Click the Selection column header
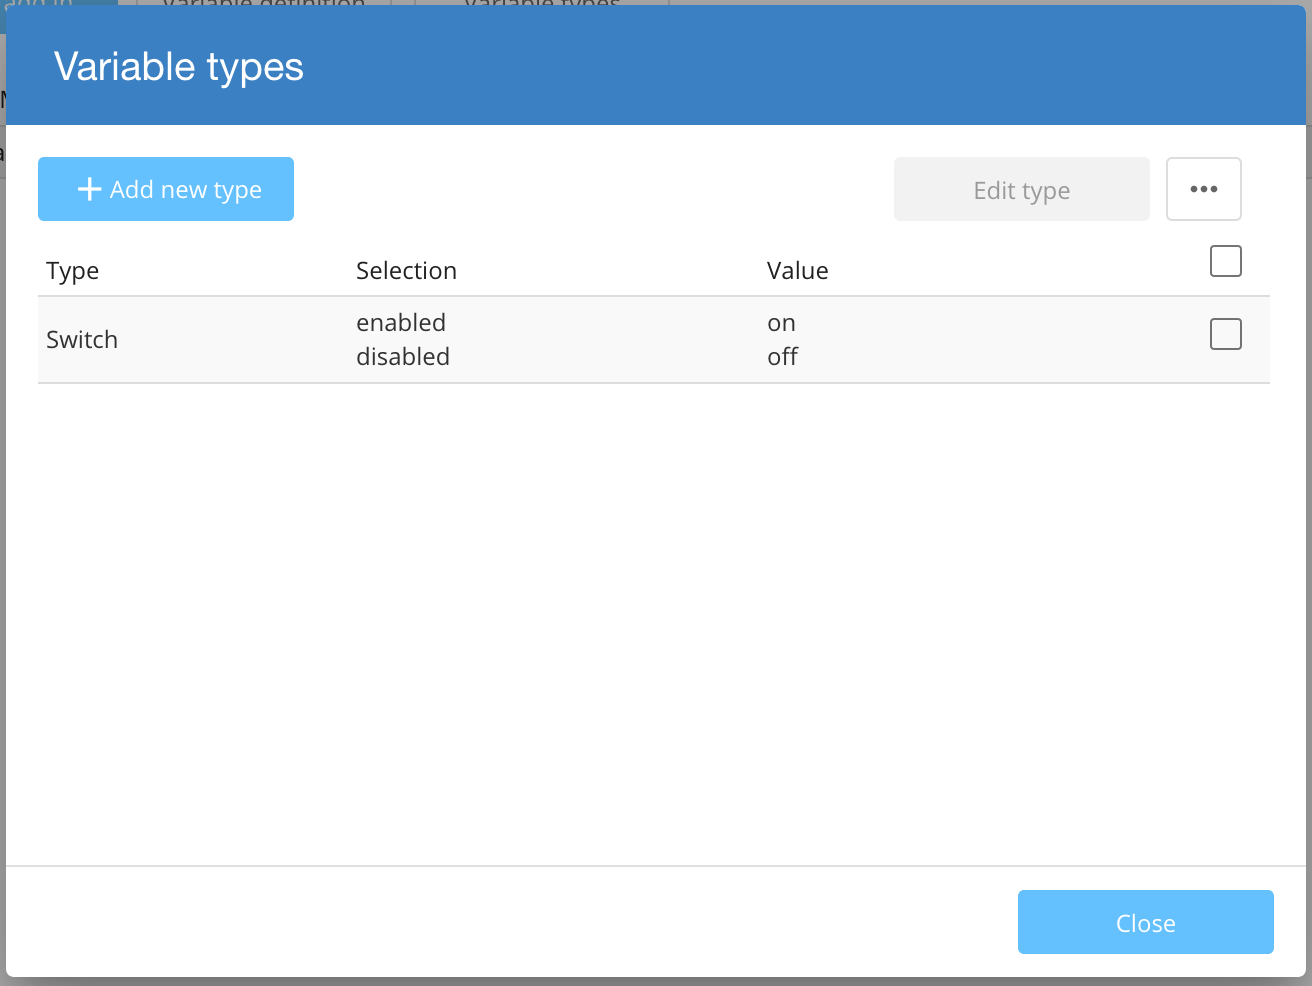This screenshot has width=1312, height=986. tap(406, 271)
